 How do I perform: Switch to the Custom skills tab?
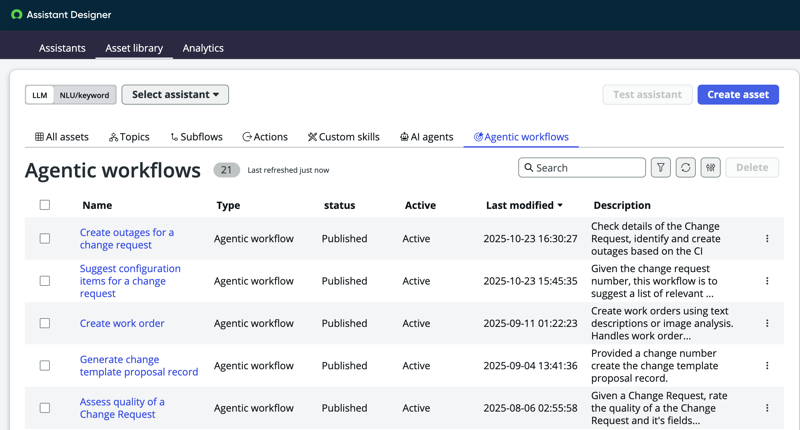[x=343, y=137]
